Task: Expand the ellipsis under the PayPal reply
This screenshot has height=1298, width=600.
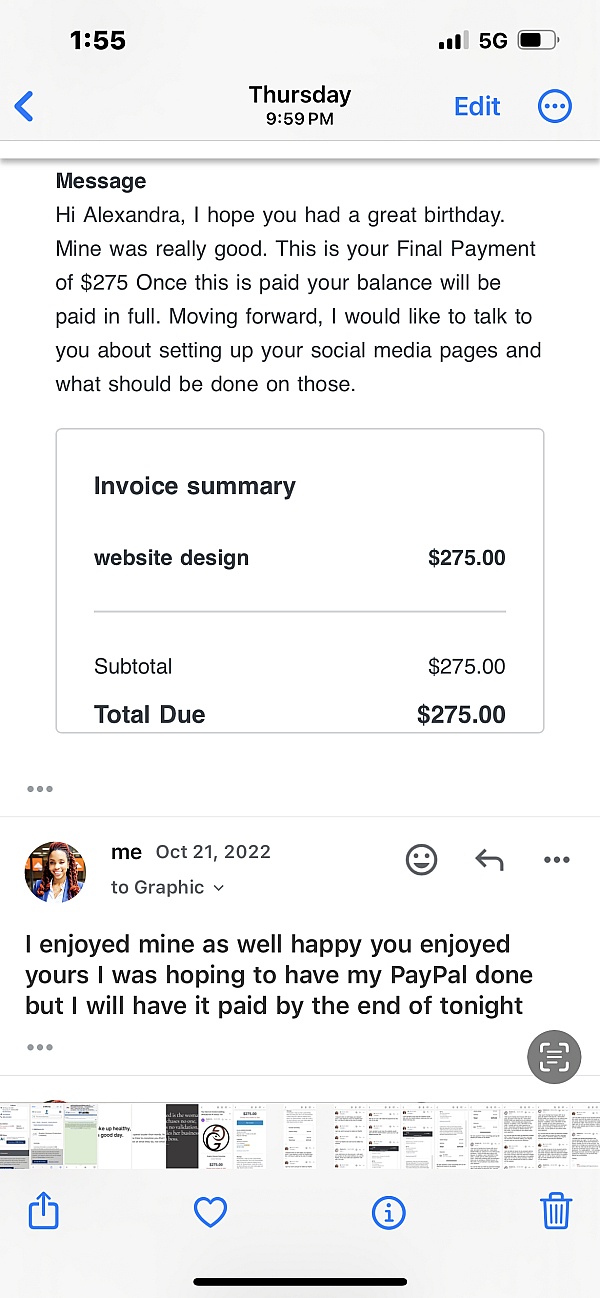Action: tap(40, 1047)
